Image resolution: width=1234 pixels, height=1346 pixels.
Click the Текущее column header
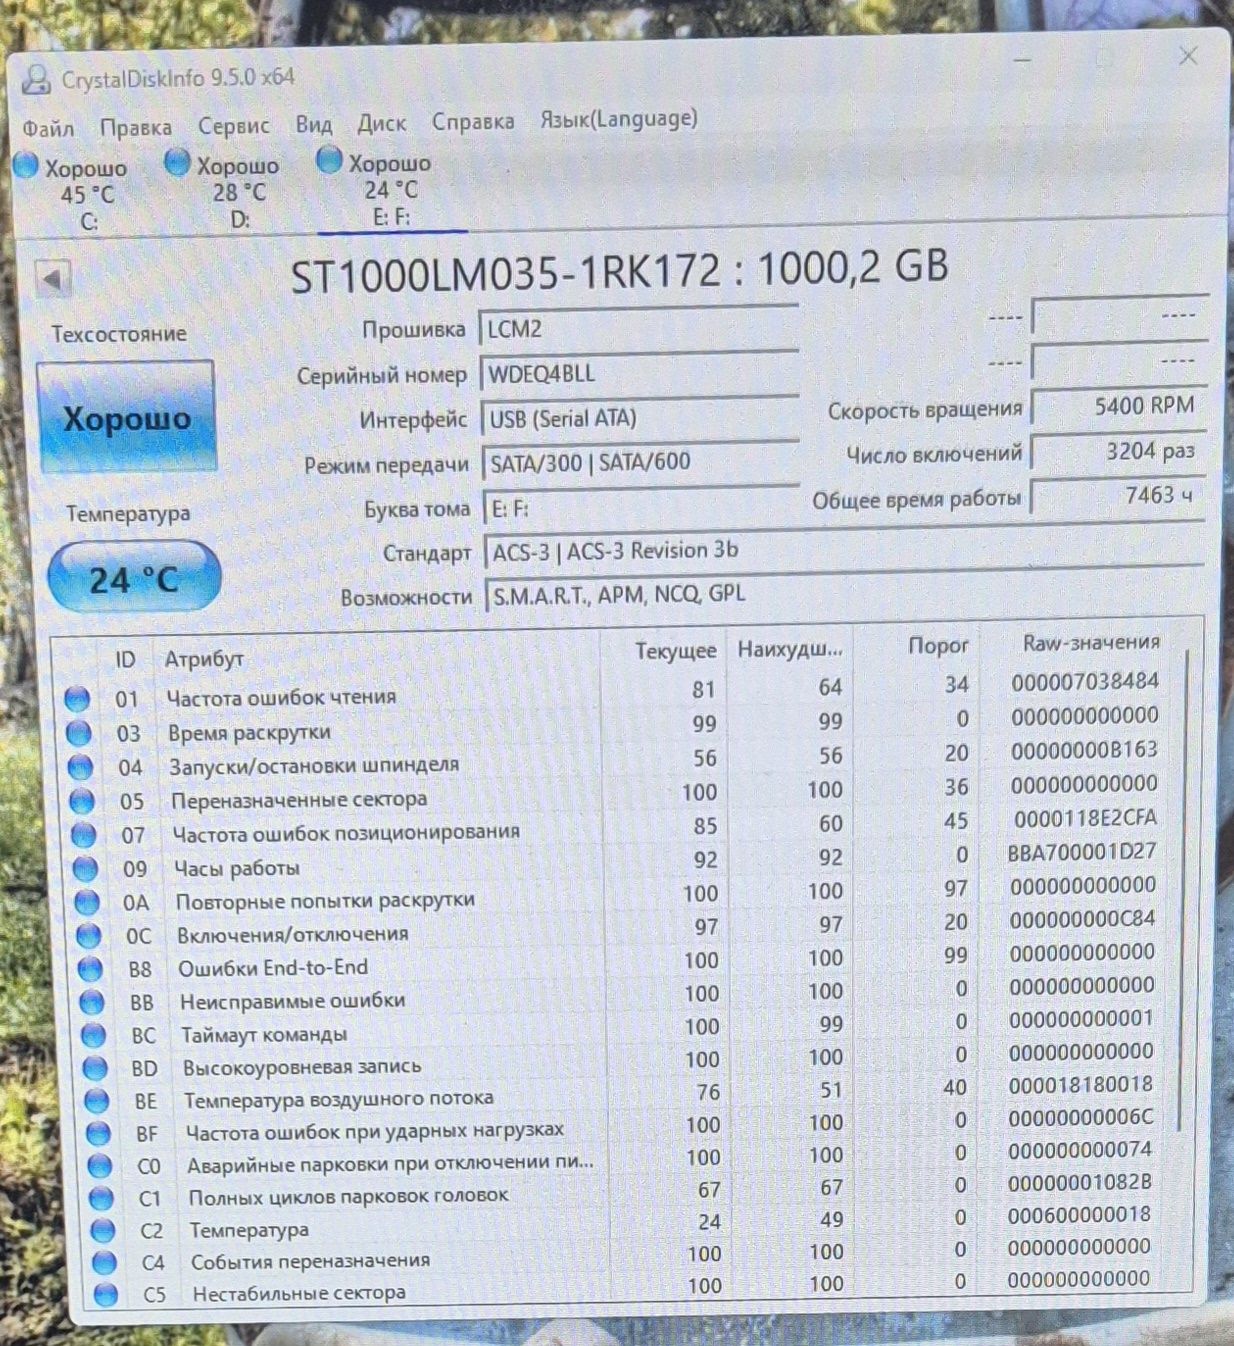676,651
